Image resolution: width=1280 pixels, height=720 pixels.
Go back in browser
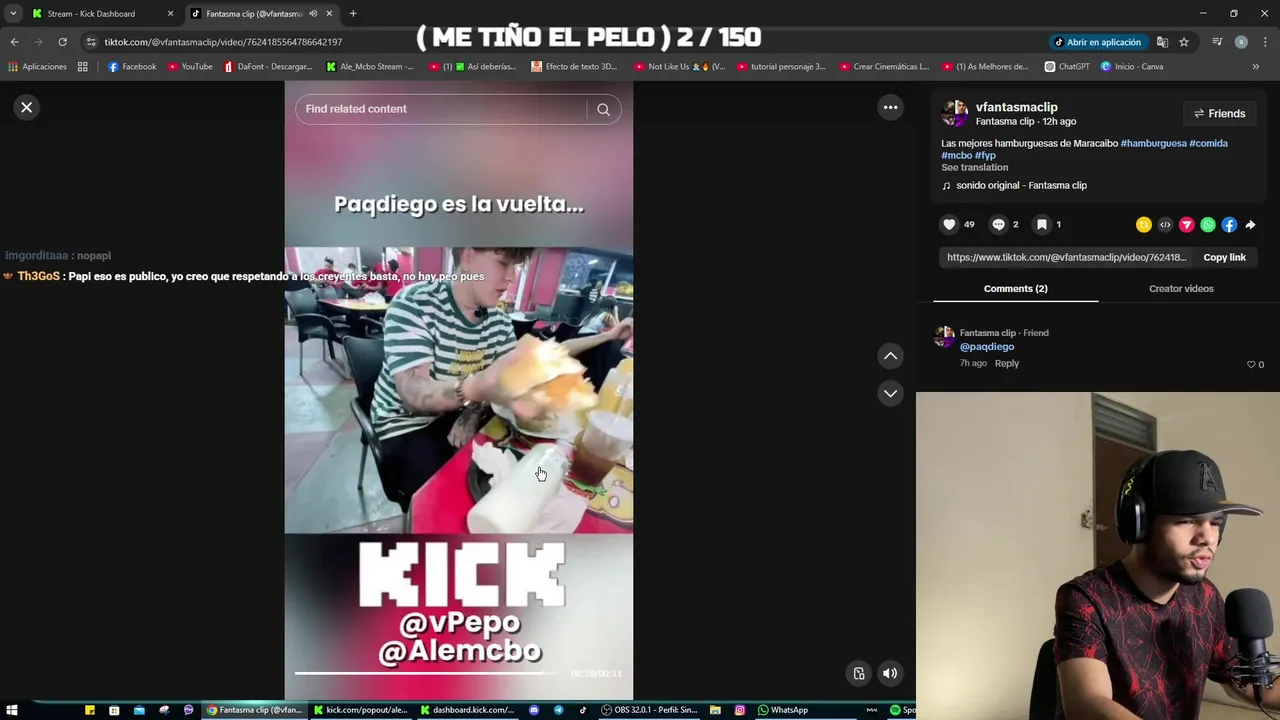[14, 42]
